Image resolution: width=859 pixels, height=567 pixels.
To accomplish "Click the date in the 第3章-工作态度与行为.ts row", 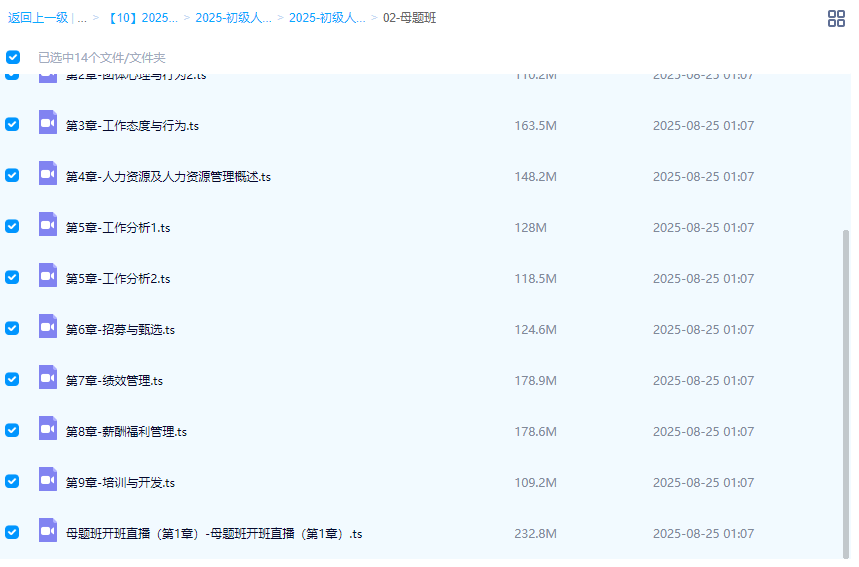I will pyautogui.click(x=703, y=125).
